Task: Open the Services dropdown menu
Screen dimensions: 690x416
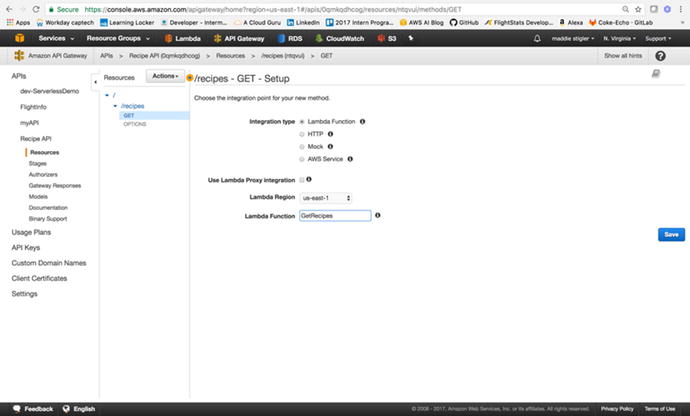Action: tap(56, 39)
